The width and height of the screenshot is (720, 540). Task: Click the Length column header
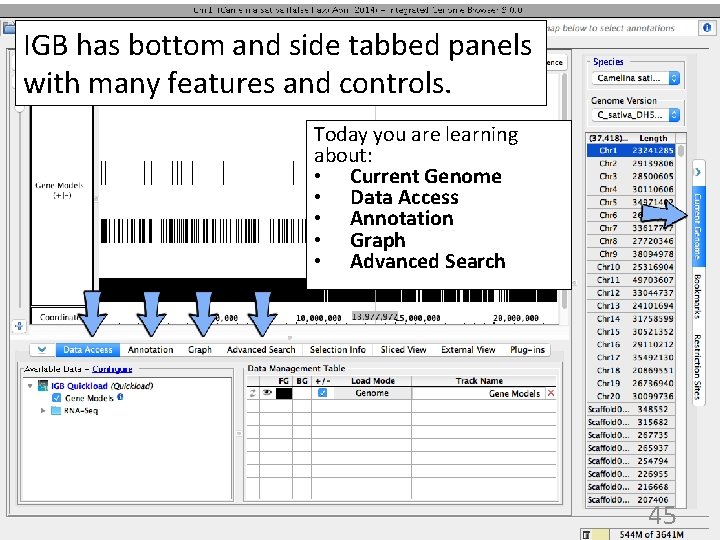pyautogui.click(x=653, y=138)
